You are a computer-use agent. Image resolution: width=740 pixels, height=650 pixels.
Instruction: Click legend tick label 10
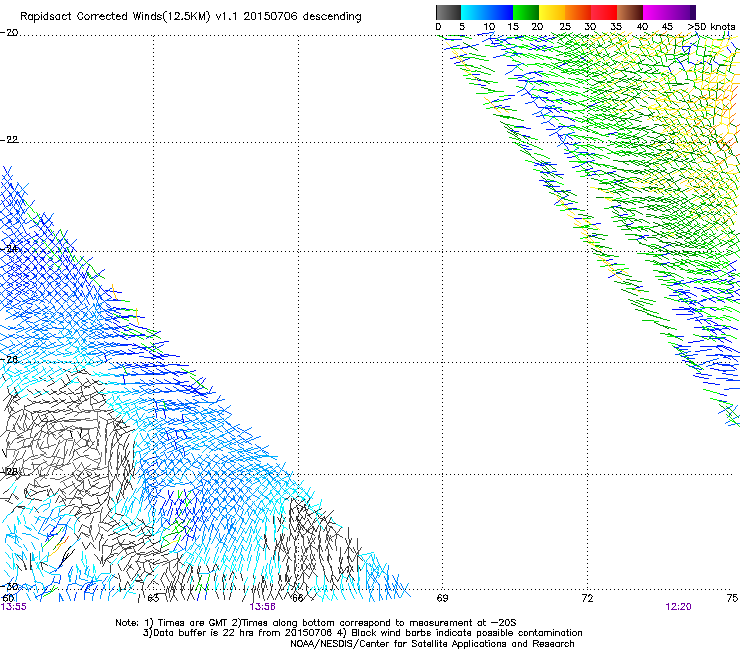(489, 27)
